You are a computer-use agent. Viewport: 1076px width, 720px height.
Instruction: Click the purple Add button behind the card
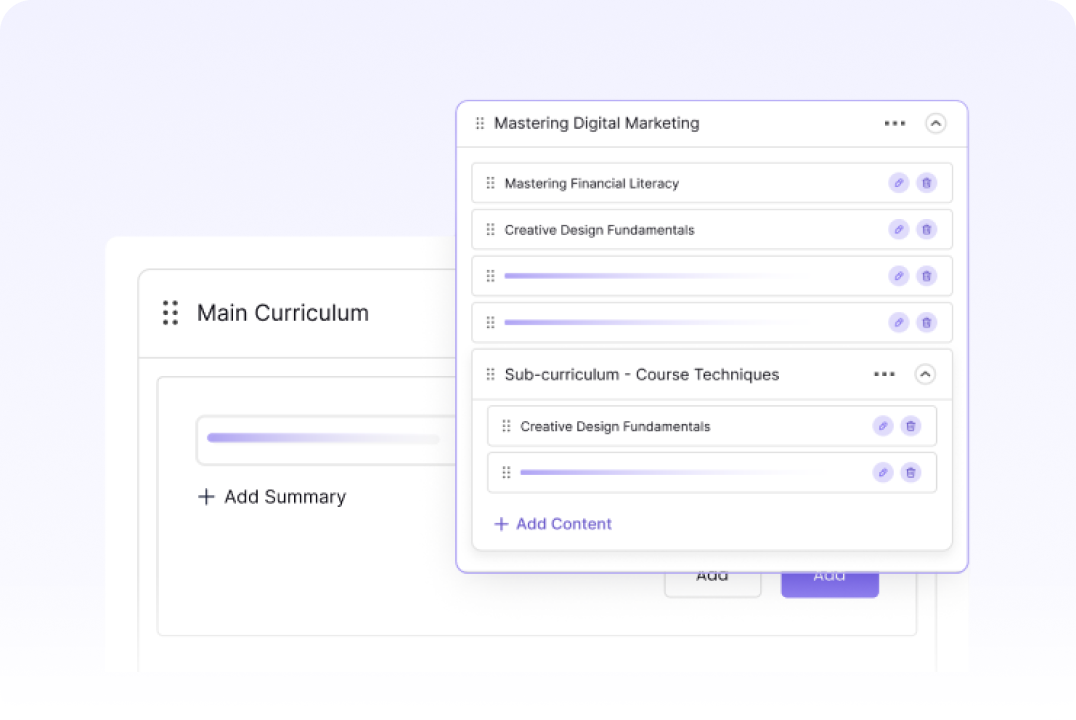click(x=830, y=583)
